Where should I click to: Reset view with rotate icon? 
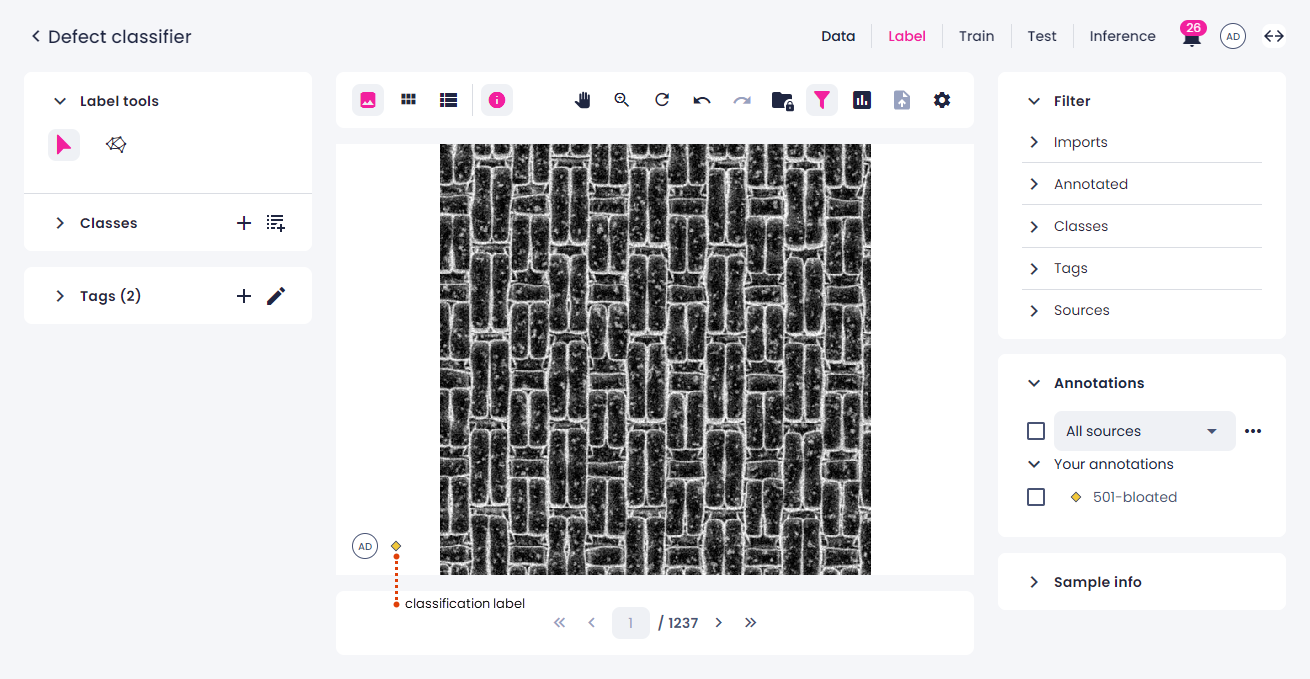(x=662, y=100)
